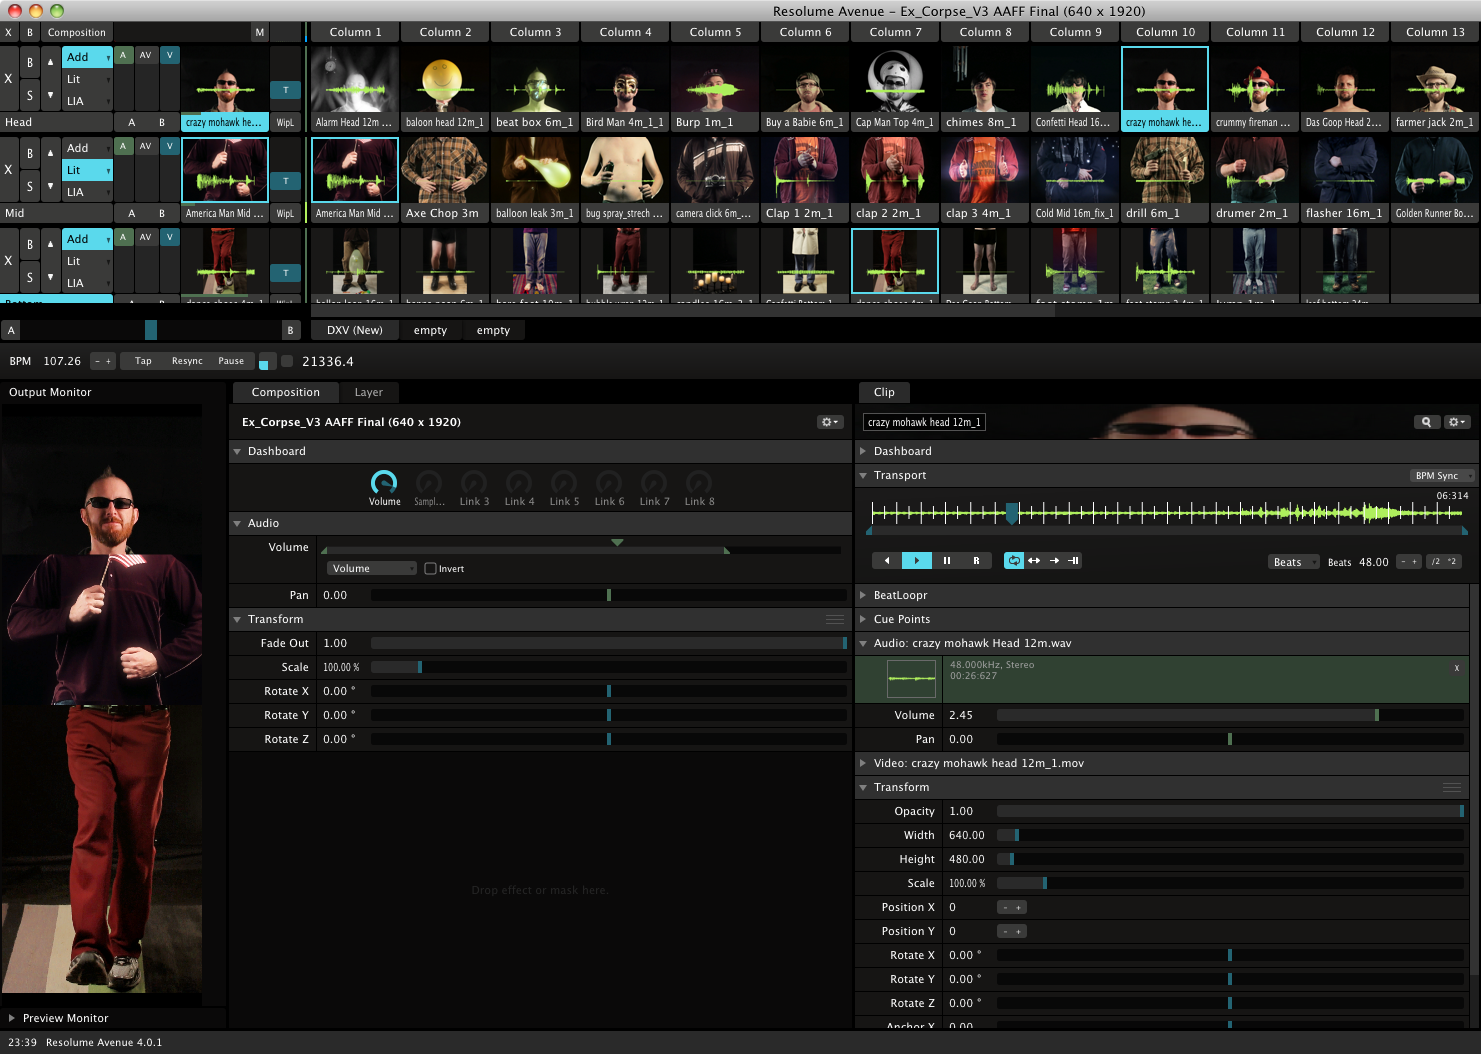Open the Volume dropdown under Audio
This screenshot has height=1054, width=1481.
pyautogui.click(x=371, y=569)
